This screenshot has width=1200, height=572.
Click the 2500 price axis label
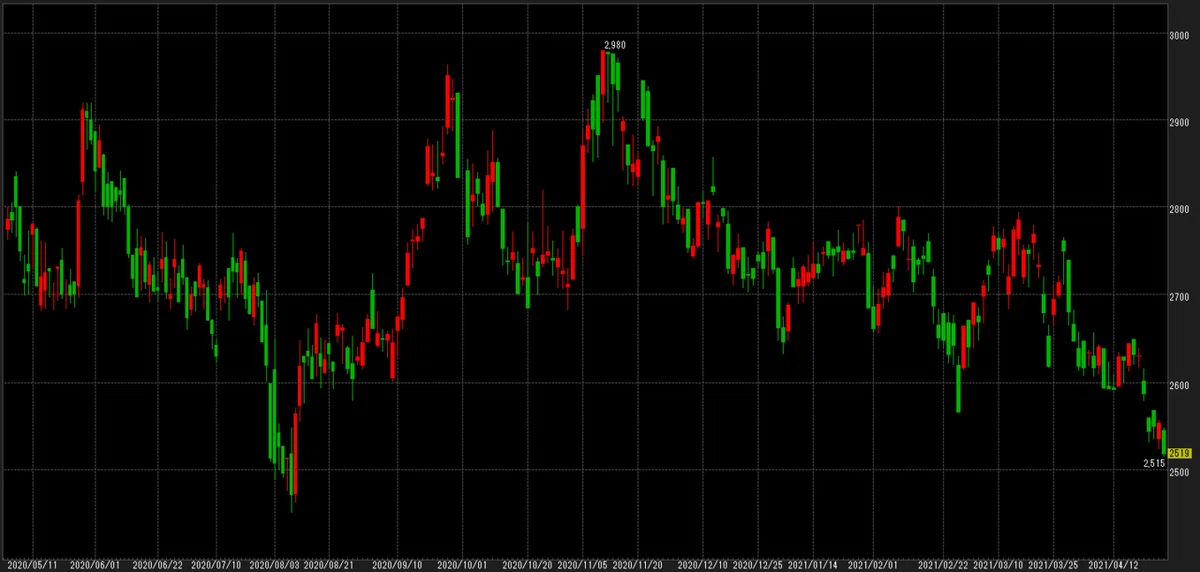pos(1179,472)
